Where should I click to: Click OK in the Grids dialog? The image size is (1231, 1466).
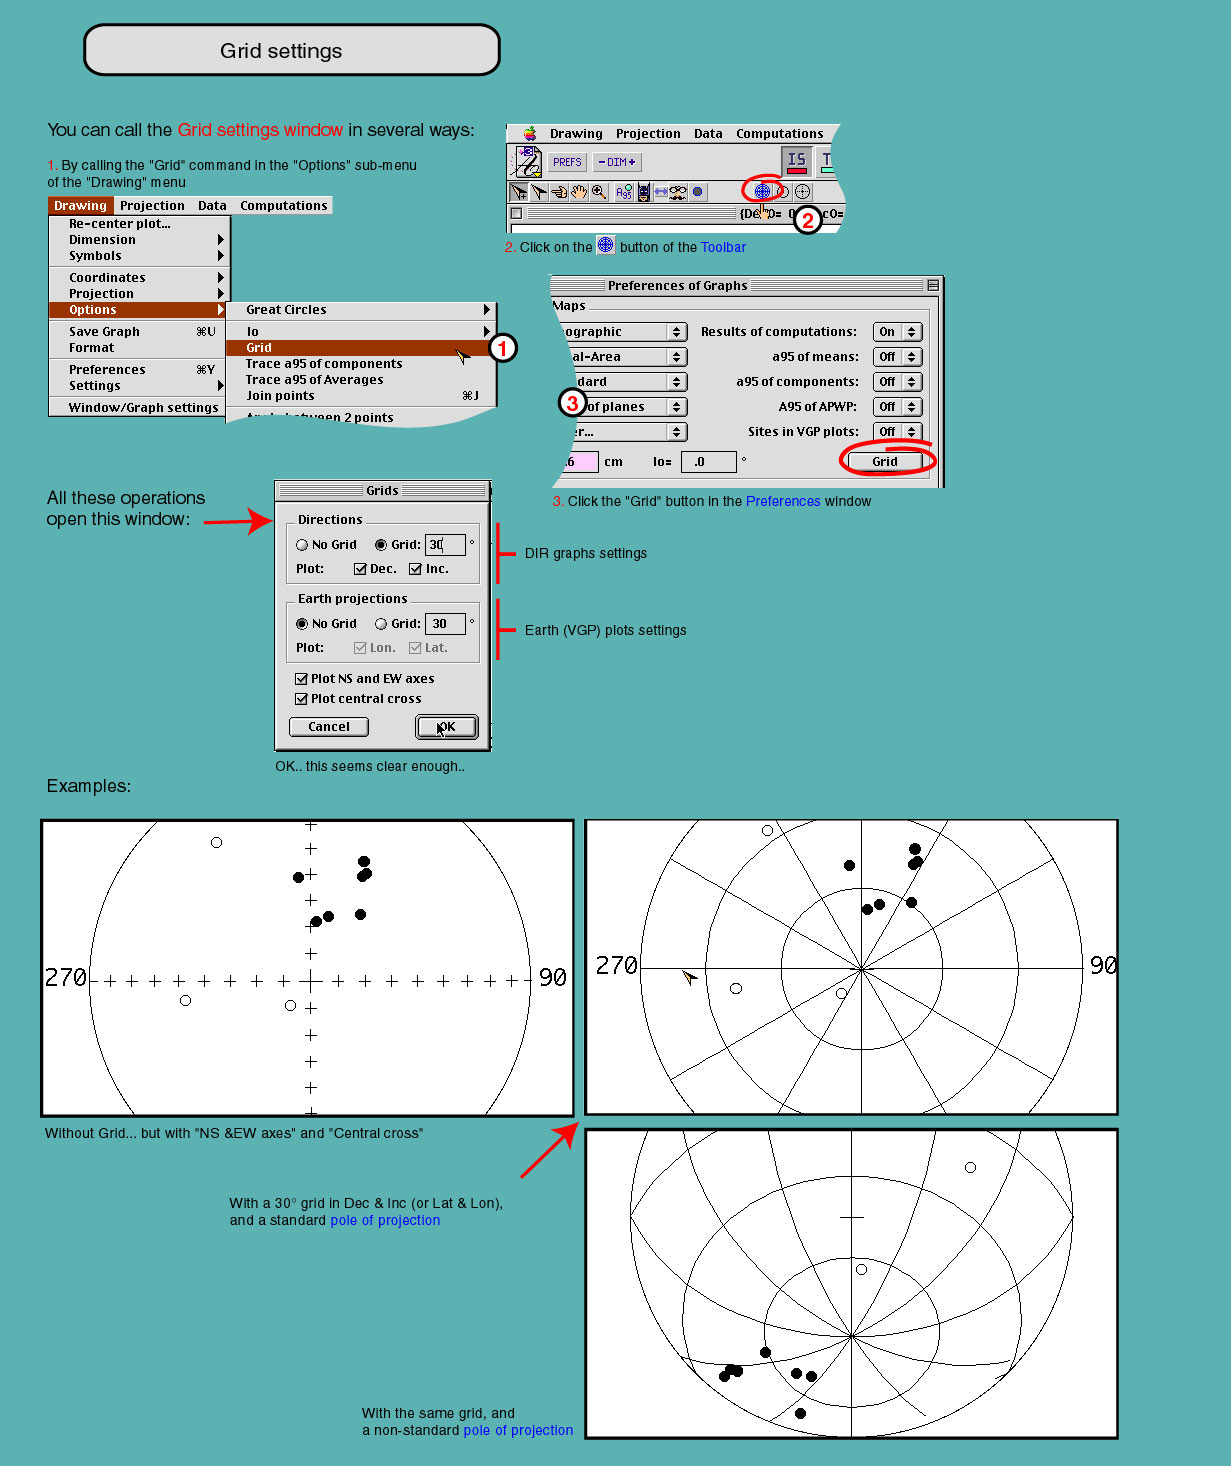pos(446,727)
